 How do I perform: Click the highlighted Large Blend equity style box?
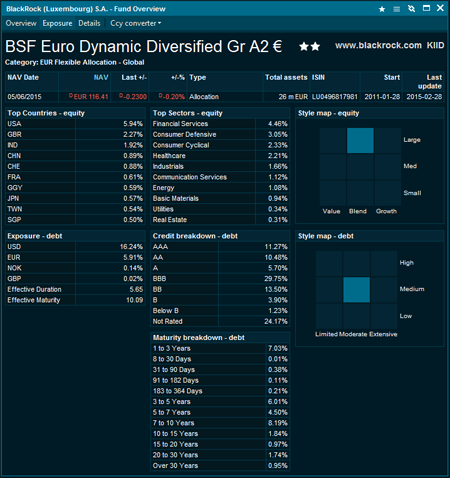tap(360, 140)
